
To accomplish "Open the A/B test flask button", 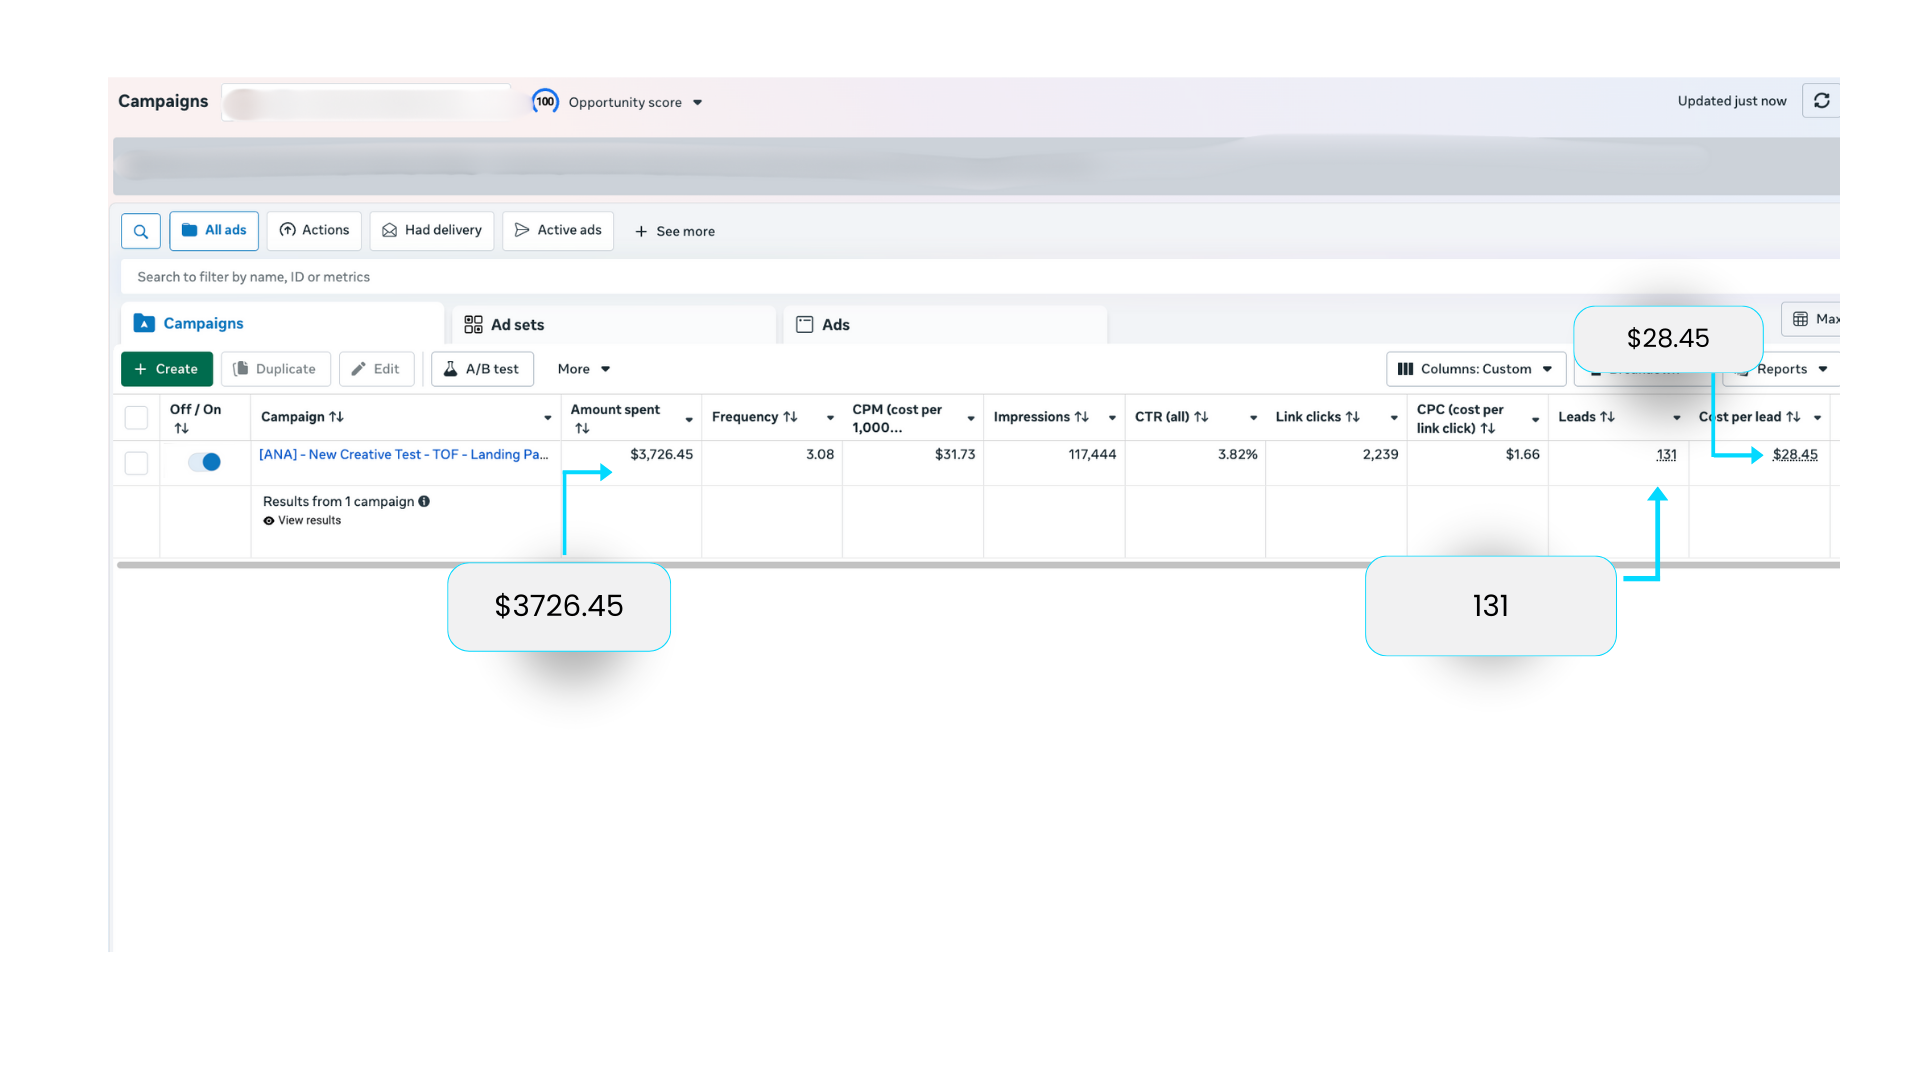I will (x=482, y=369).
